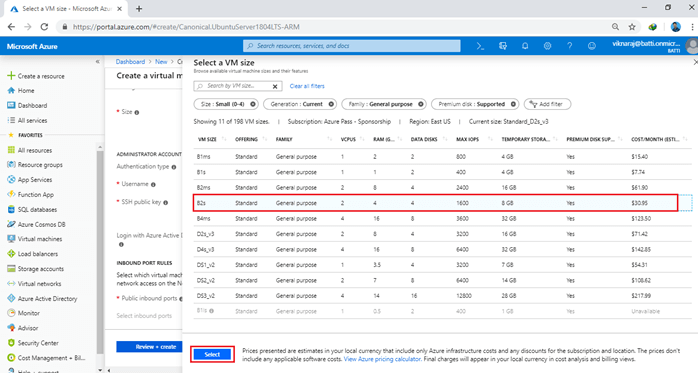
Task: Open Advisor from favorites
Action: [x=22, y=328]
